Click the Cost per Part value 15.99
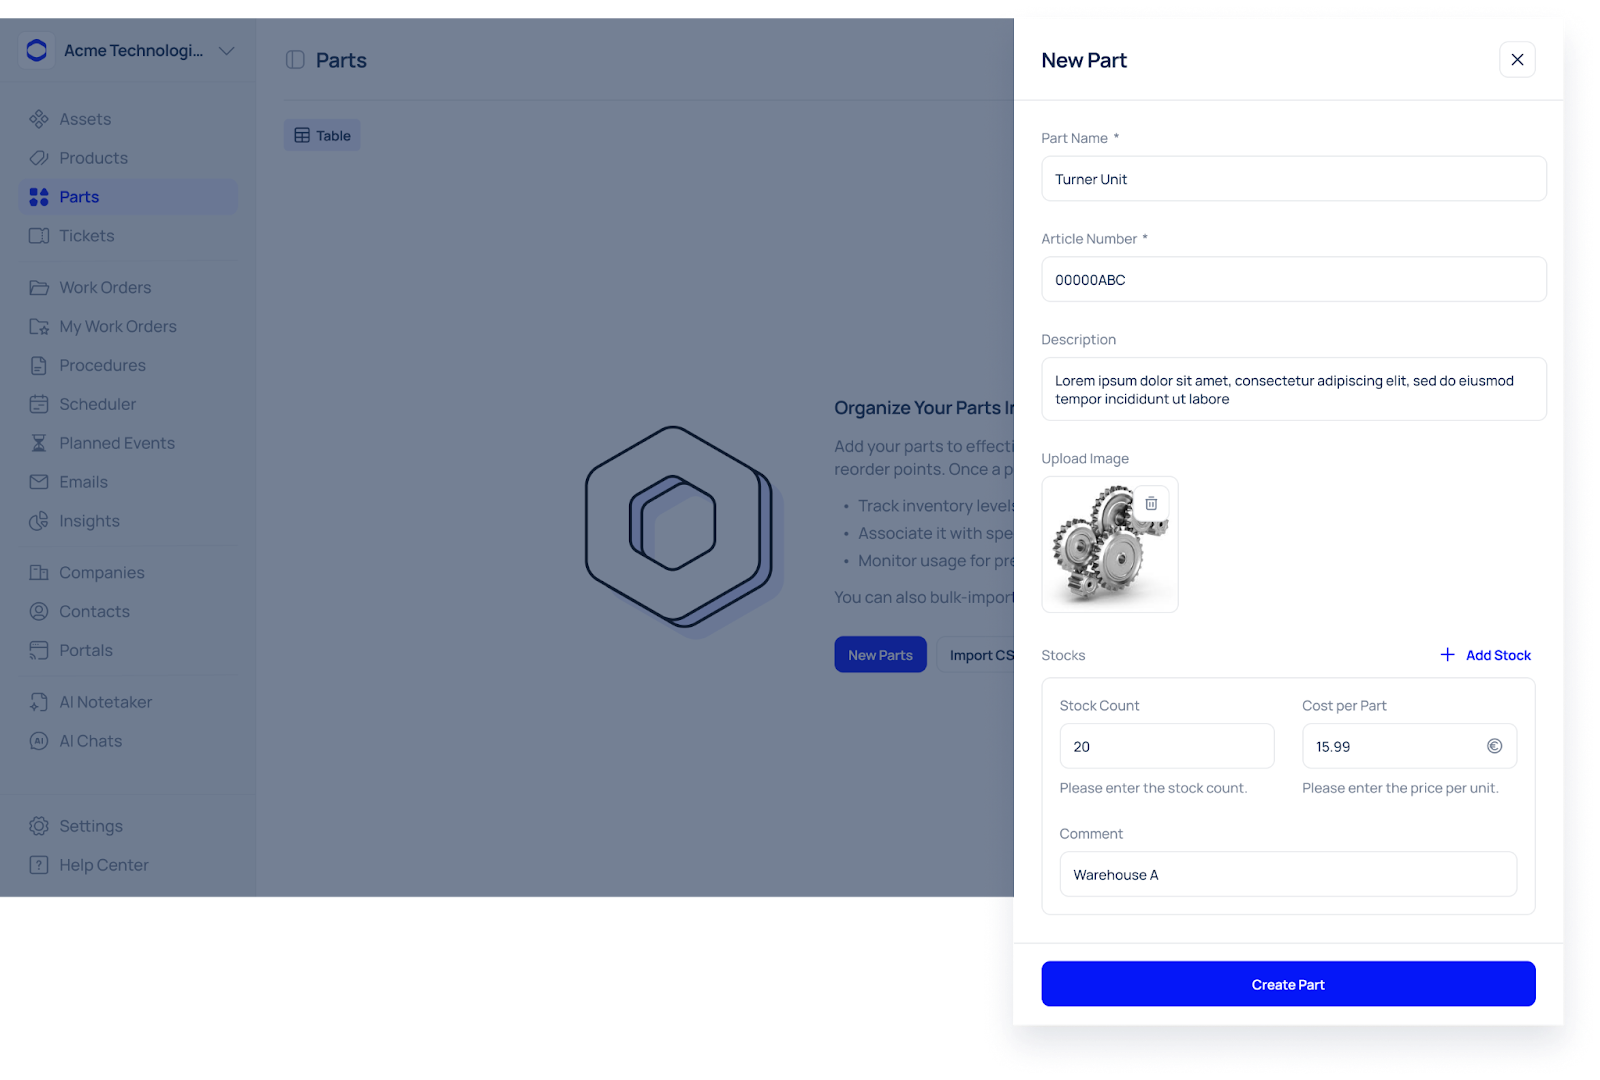The height and width of the screenshot is (1080, 1600). (1333, 747)
